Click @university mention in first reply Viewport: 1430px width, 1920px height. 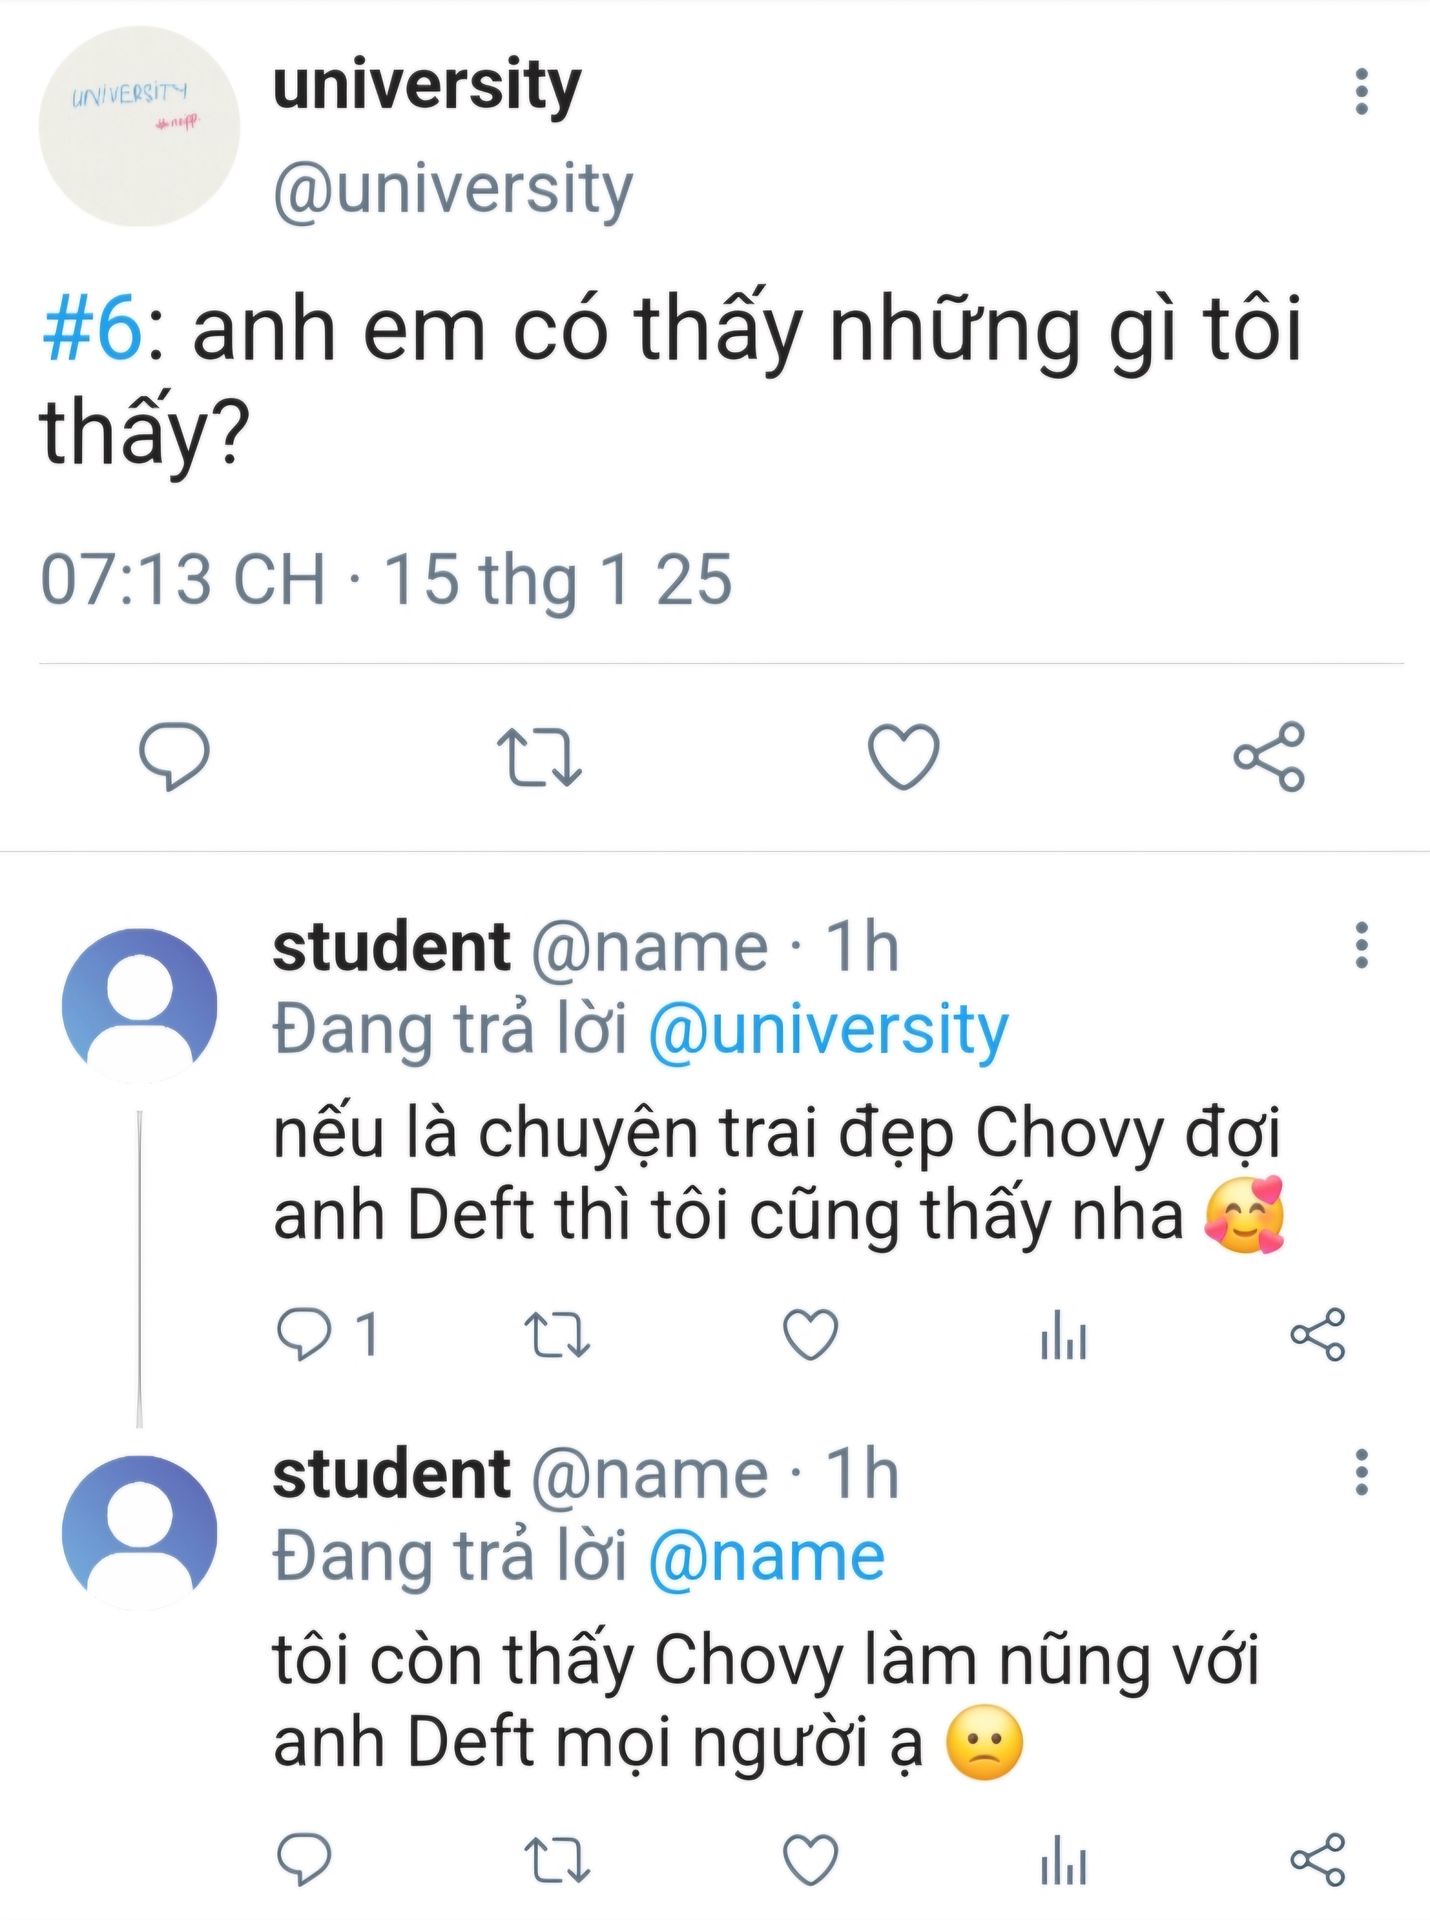click(x=828, y=1030)
